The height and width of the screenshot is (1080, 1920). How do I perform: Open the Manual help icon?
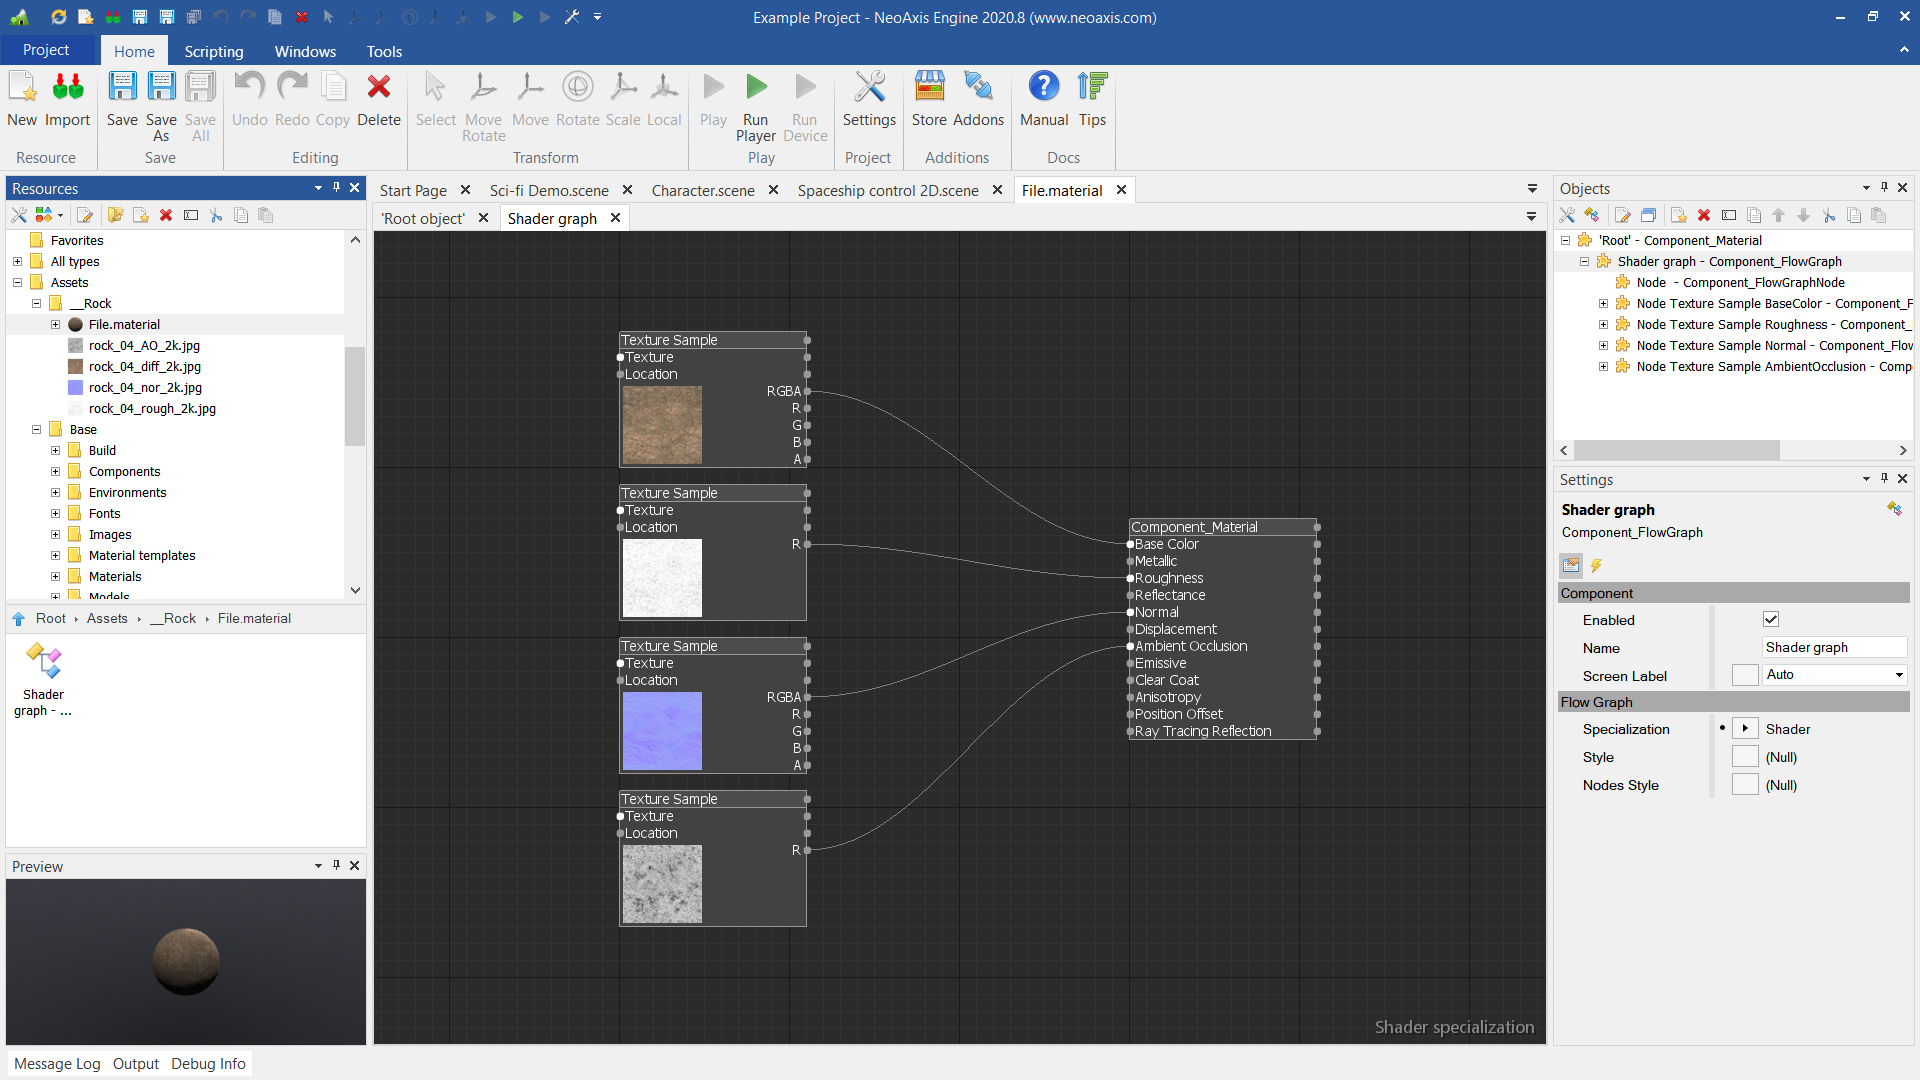(x=1043, y=88)
